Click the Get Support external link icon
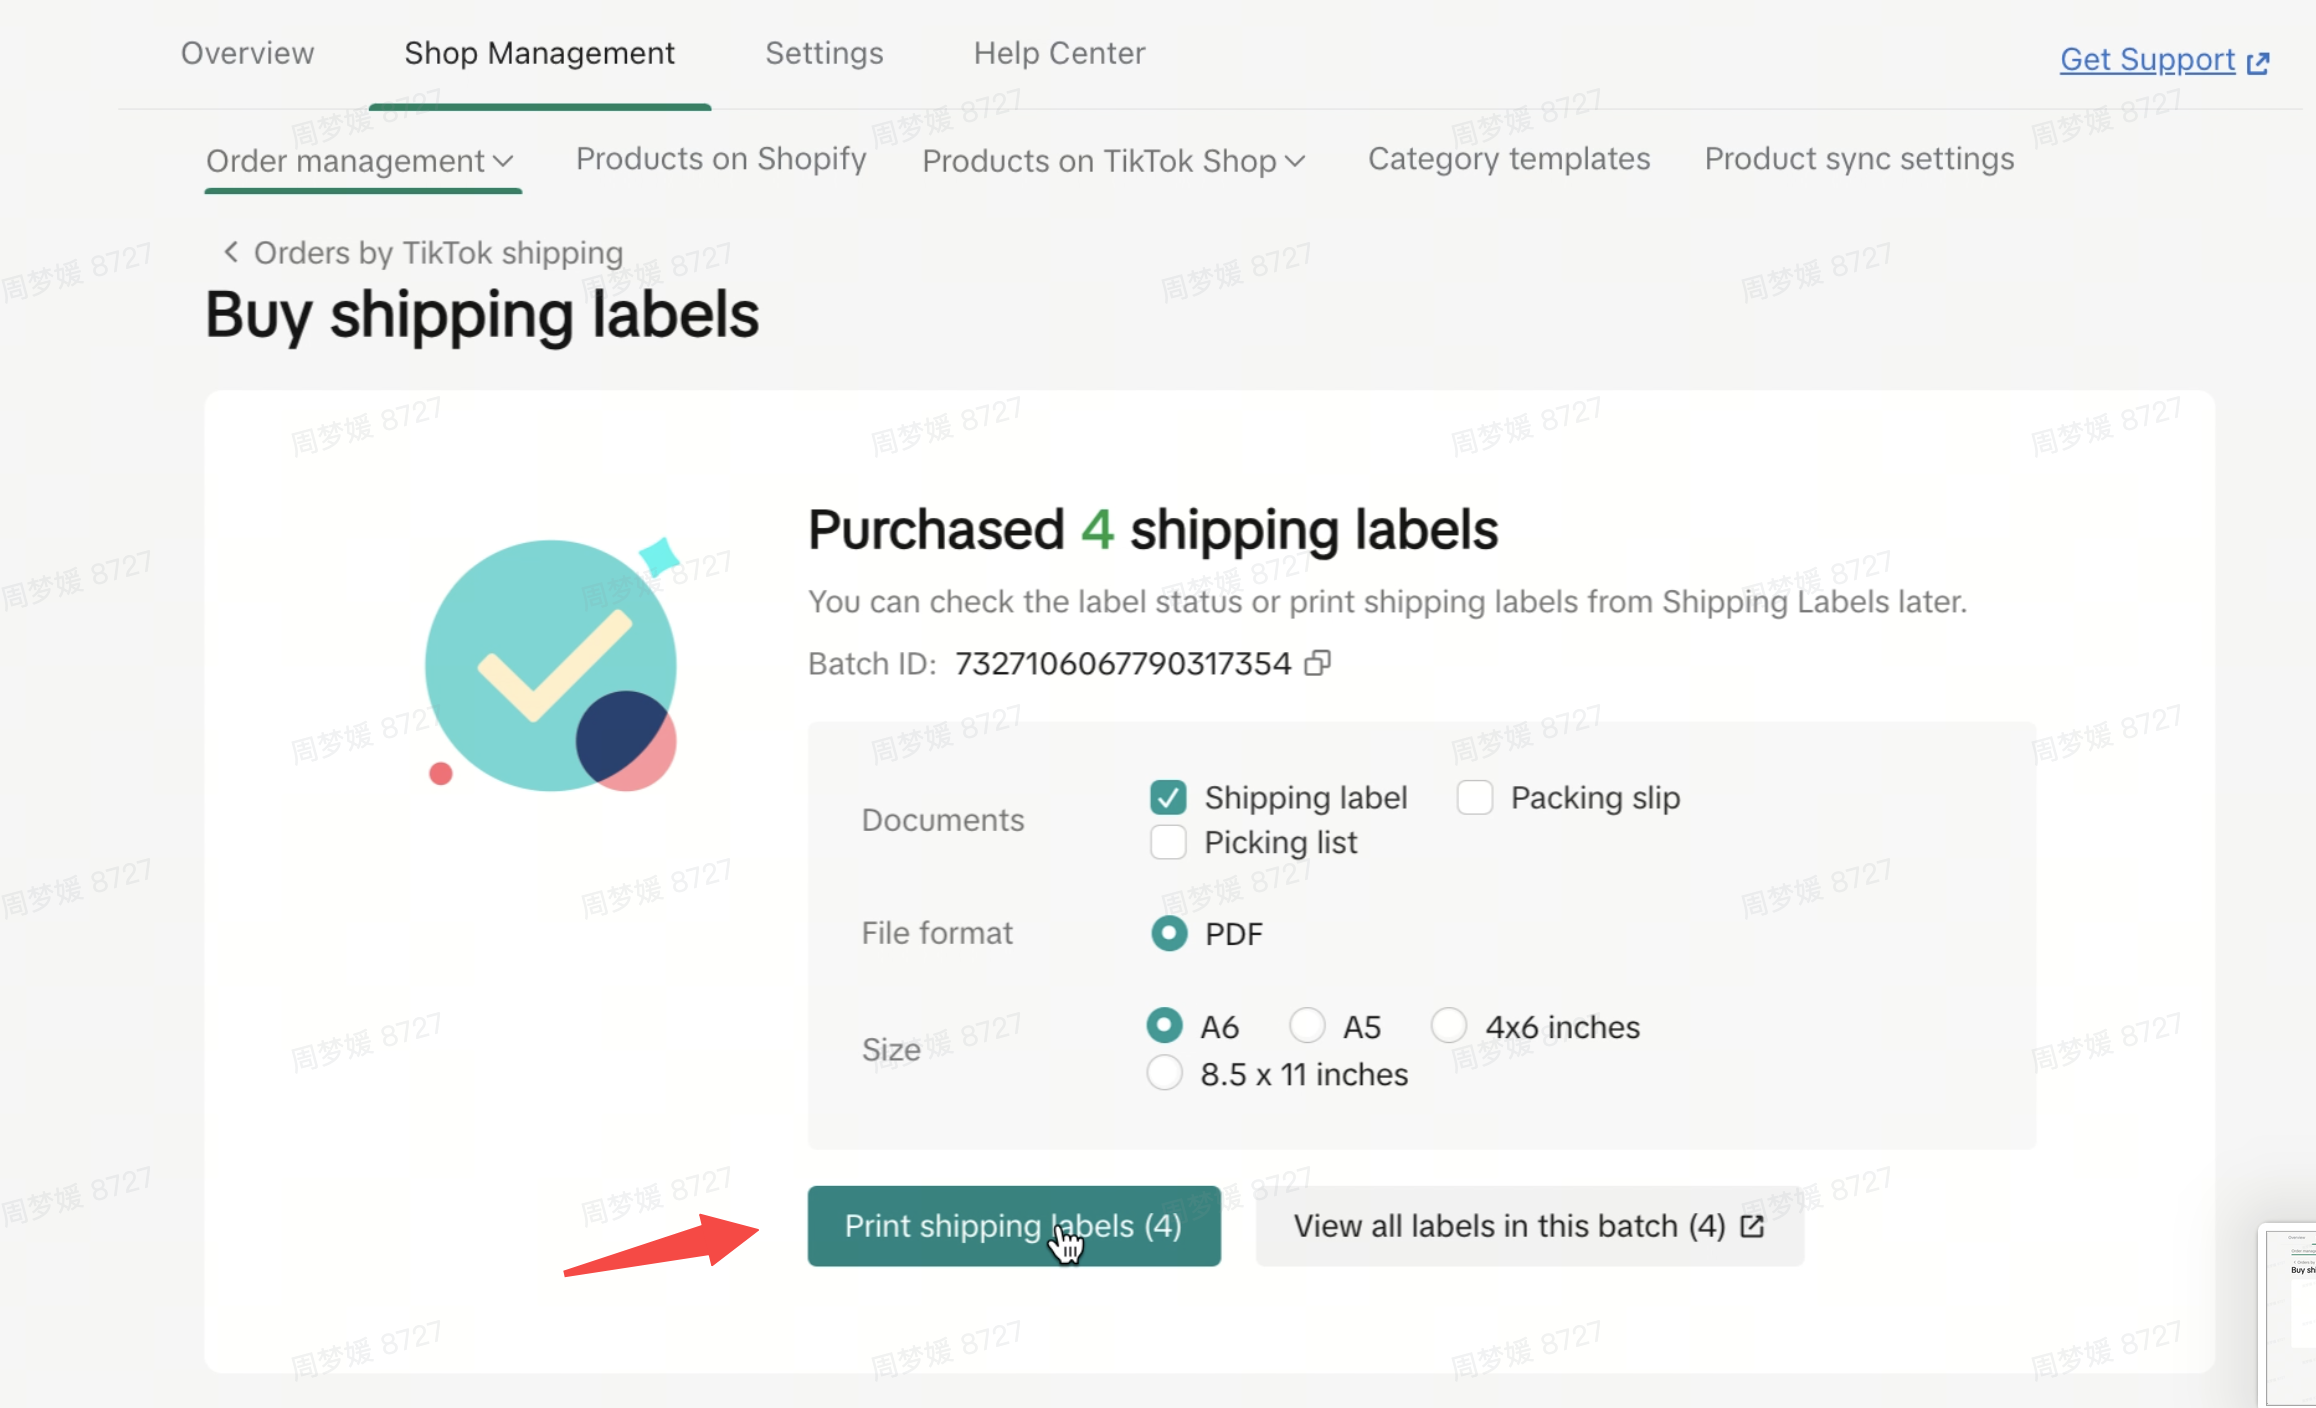This screenshot has height=1408, width=2316. pos(2258,62)
